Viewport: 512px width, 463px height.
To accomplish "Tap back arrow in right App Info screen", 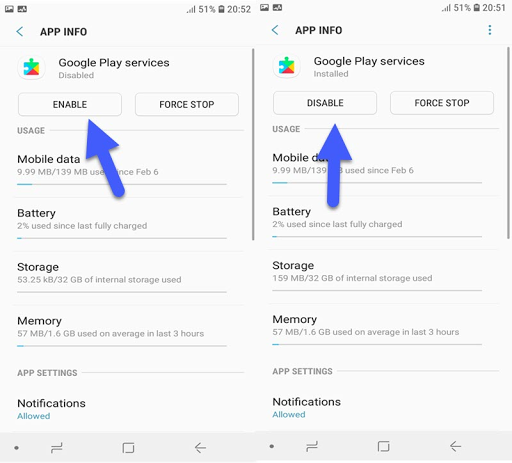I will [x=275, y=30].
